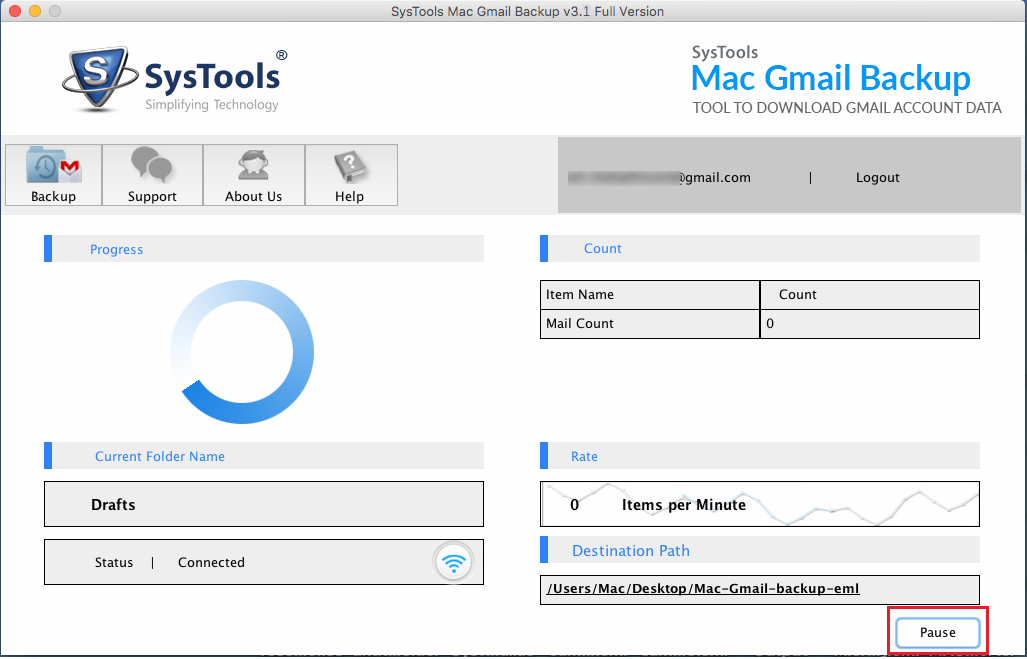Click the Connected status text
The width and height of the screenshot is (1027, 659).
pos(211,562)
